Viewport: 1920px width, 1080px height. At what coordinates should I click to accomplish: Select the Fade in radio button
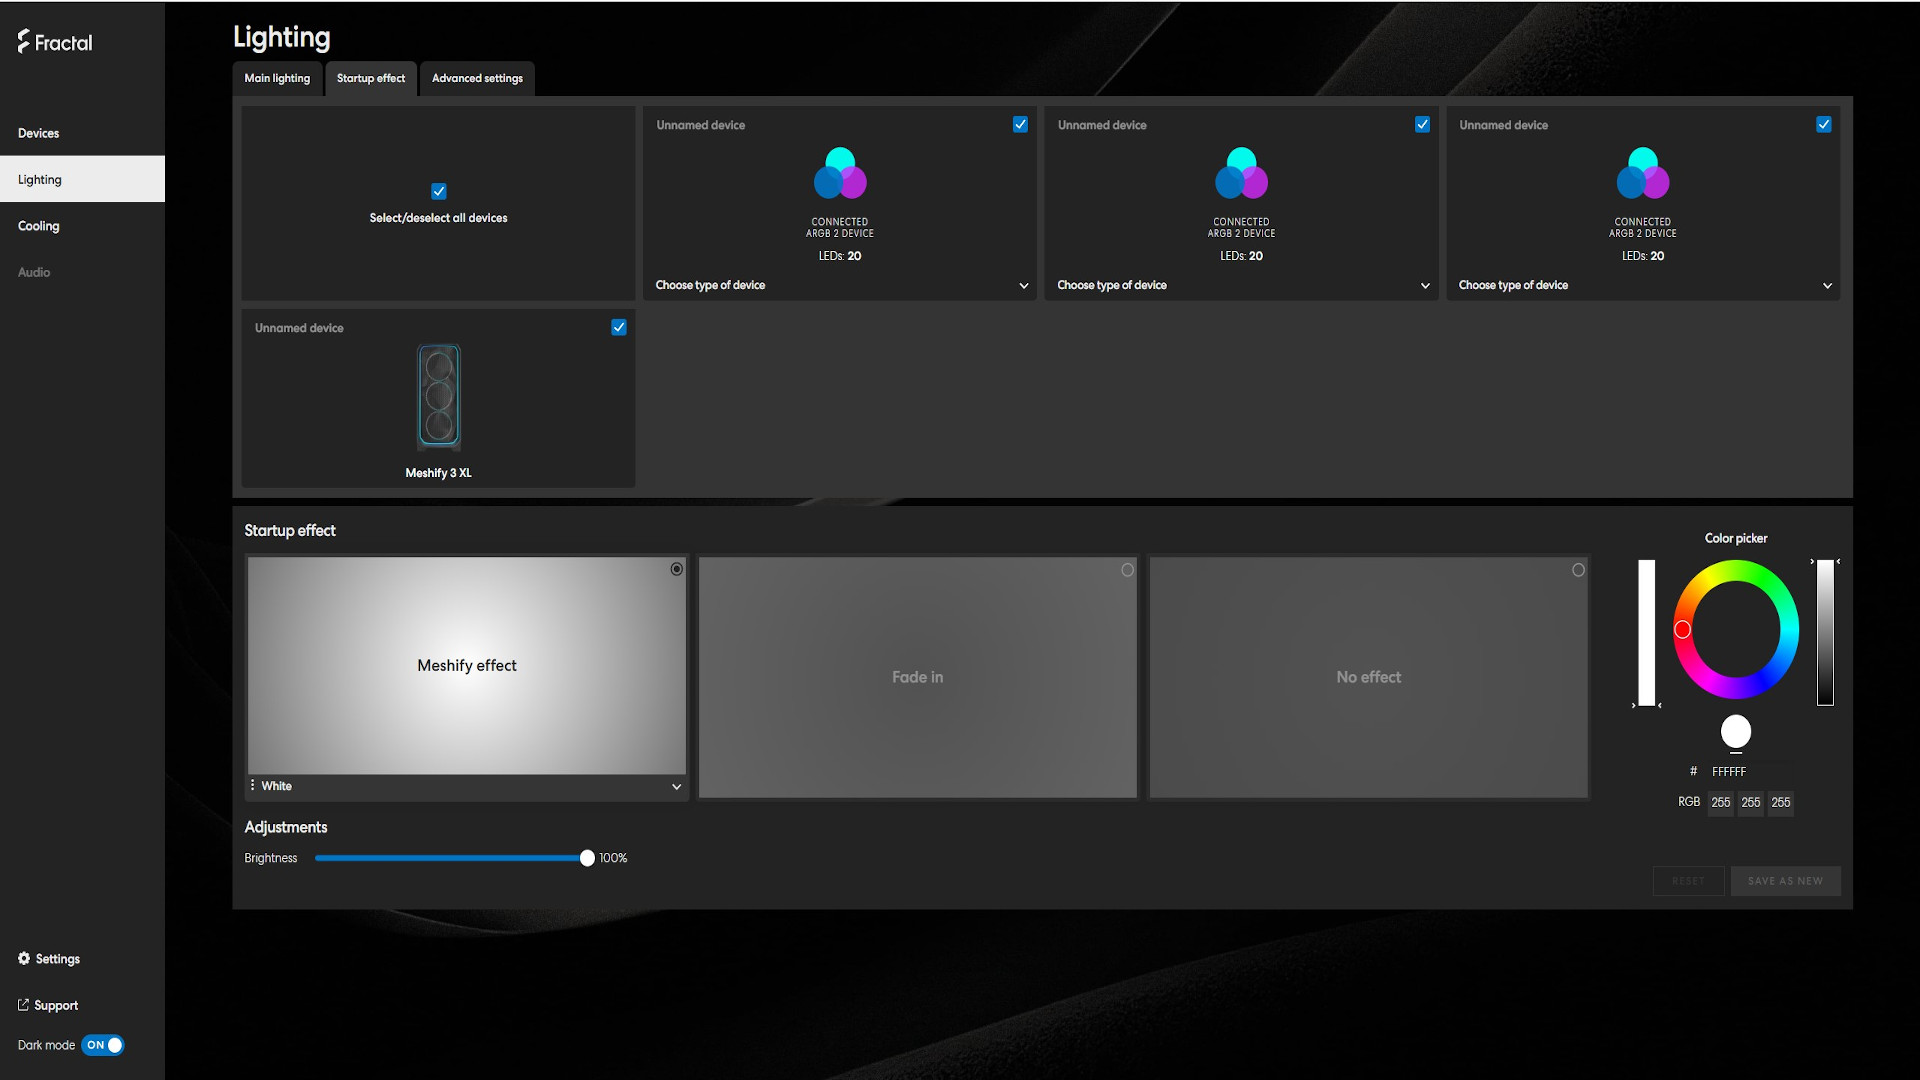(x=1127, y=570)
